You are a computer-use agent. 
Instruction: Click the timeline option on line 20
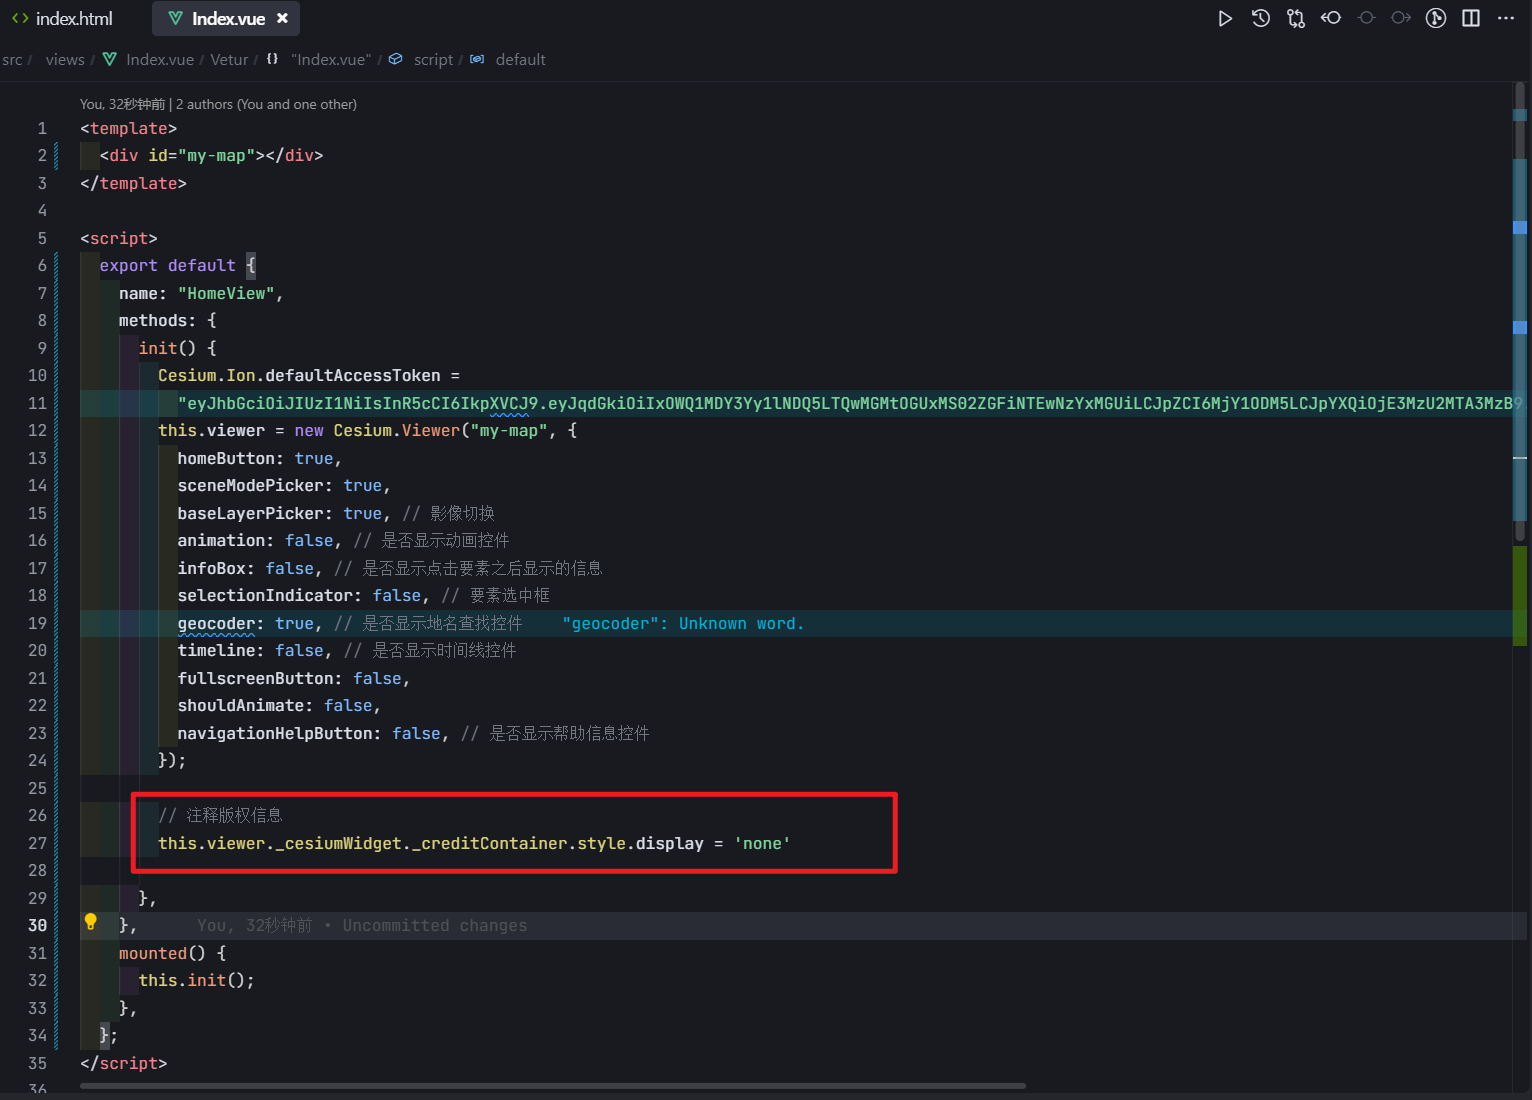click(216, 651)
